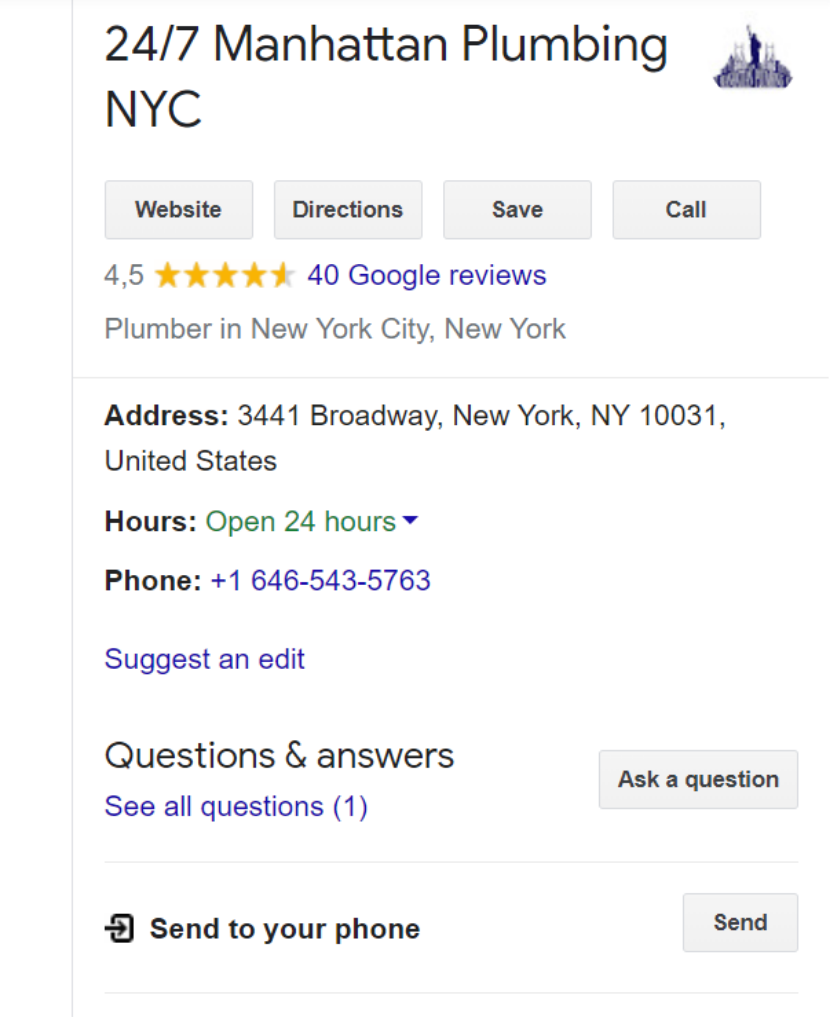This screenshot has height=1017, width=830.
Task: Click the See all questions link
Action: coord(235,806)
